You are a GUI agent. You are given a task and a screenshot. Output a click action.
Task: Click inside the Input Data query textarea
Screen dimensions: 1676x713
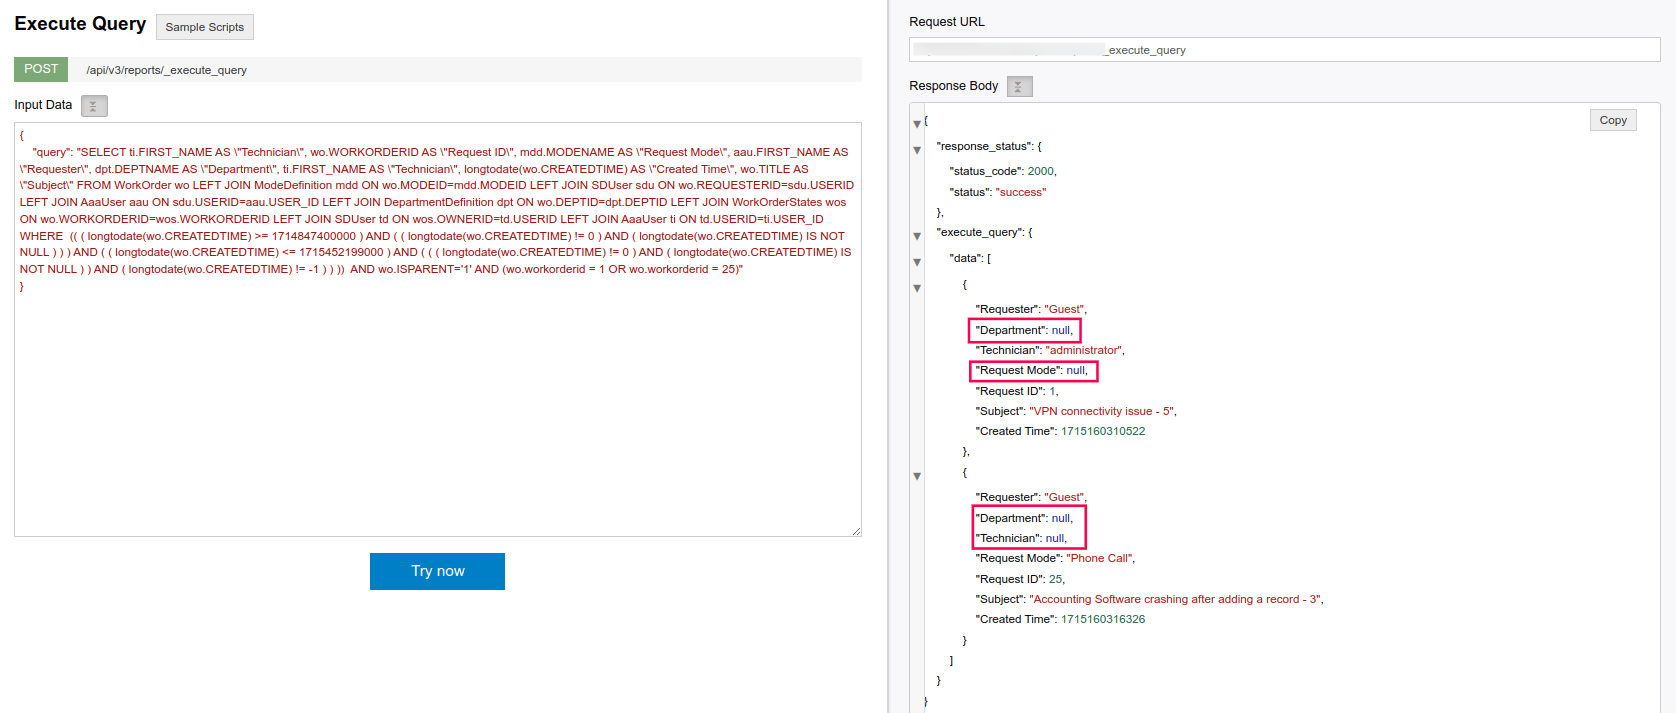tap(437, 400)
